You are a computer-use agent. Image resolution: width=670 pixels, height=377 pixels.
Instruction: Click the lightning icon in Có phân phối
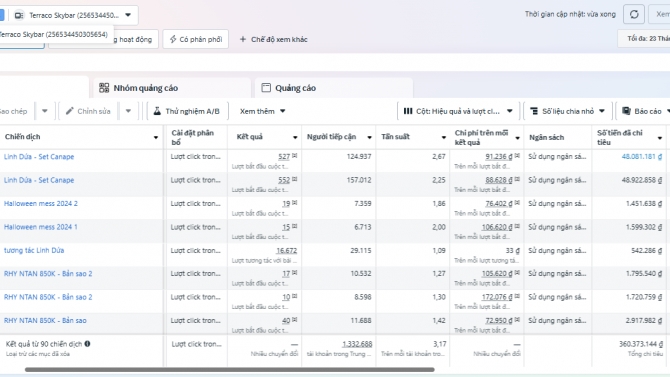(x=173, y=39)
